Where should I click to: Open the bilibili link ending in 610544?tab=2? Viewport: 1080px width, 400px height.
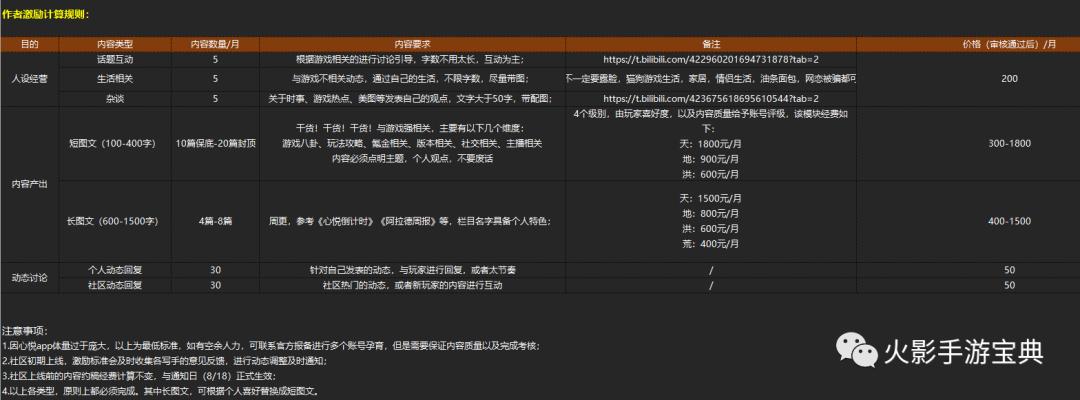click(711, 98)
